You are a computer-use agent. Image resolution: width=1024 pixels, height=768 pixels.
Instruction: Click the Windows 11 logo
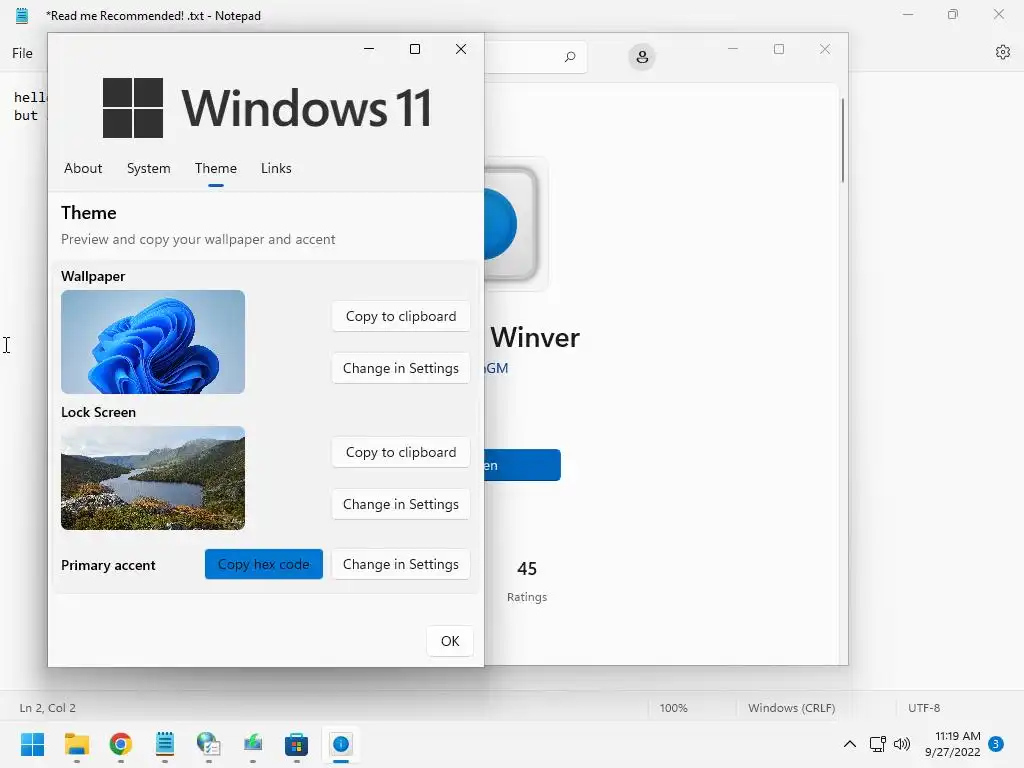pos(266,108)
